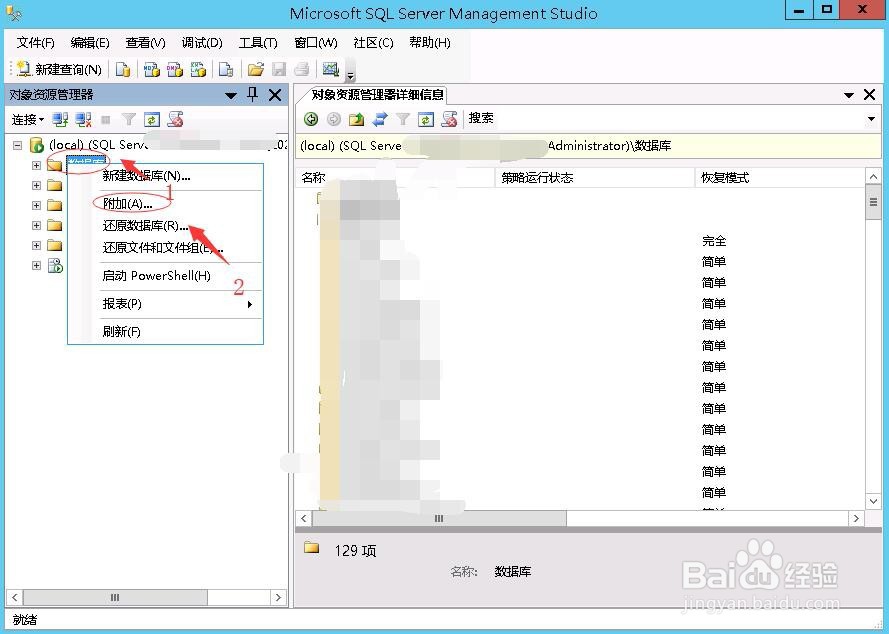
Task: Click the Forward arrow in details pane
Action: (x=334, y=119)
